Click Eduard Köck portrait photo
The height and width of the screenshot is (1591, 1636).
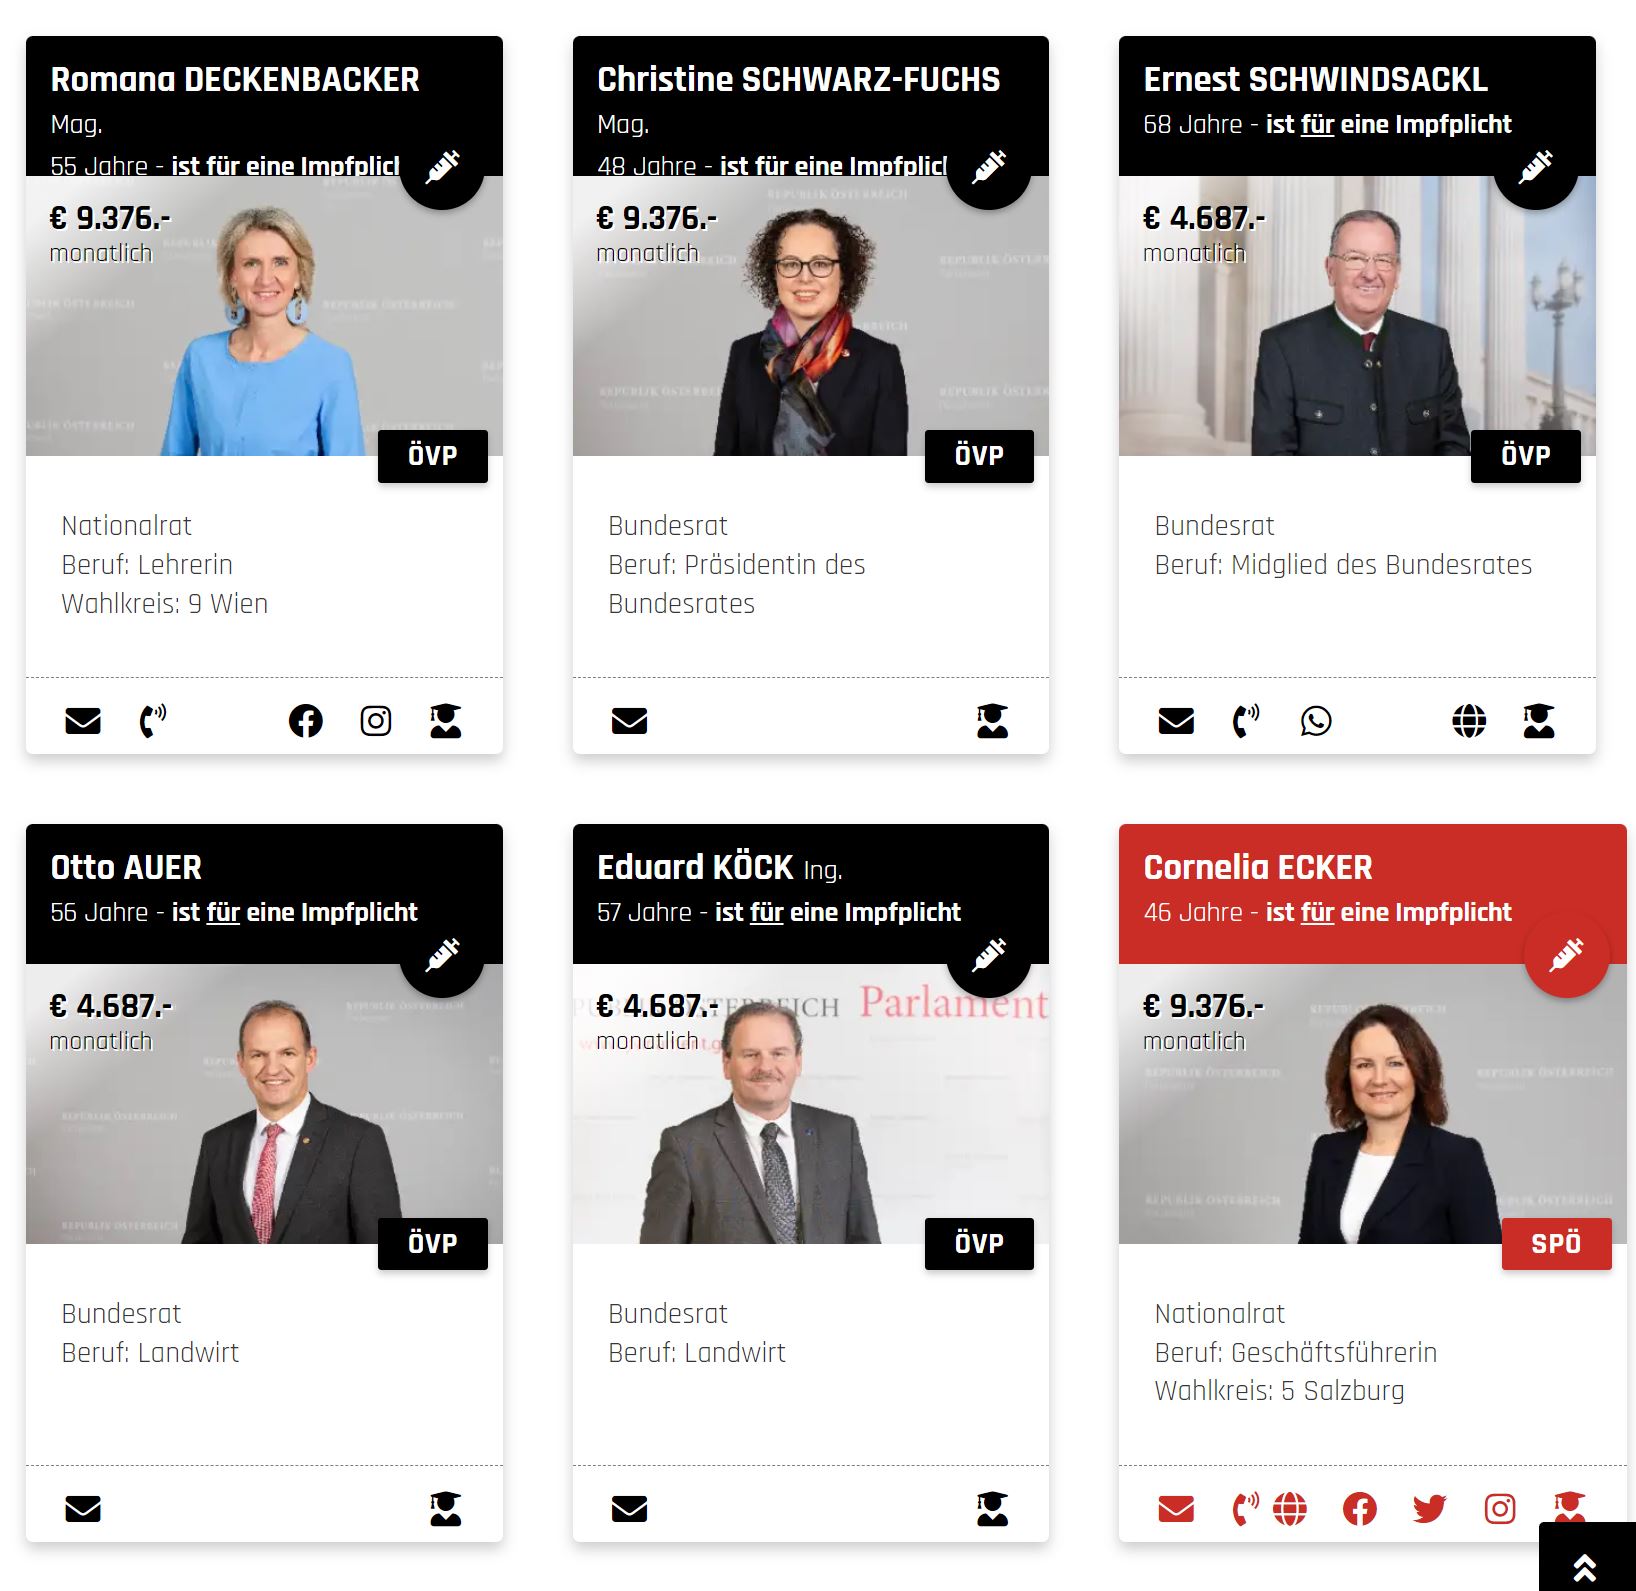pos(811,1104)
